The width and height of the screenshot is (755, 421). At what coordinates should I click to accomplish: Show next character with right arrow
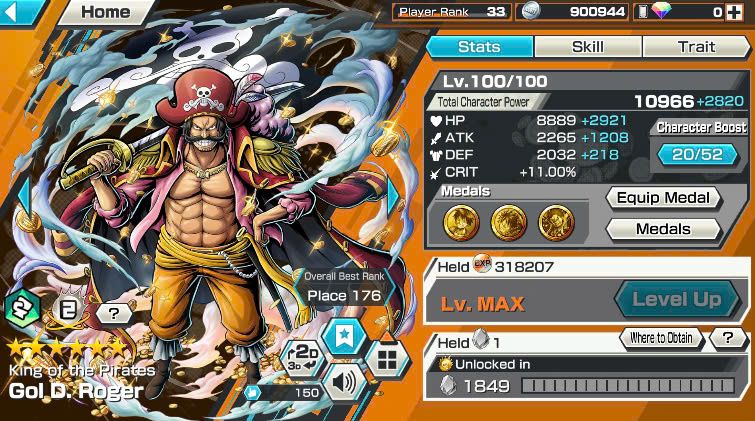pyautogui.click(x=393, y=195)
